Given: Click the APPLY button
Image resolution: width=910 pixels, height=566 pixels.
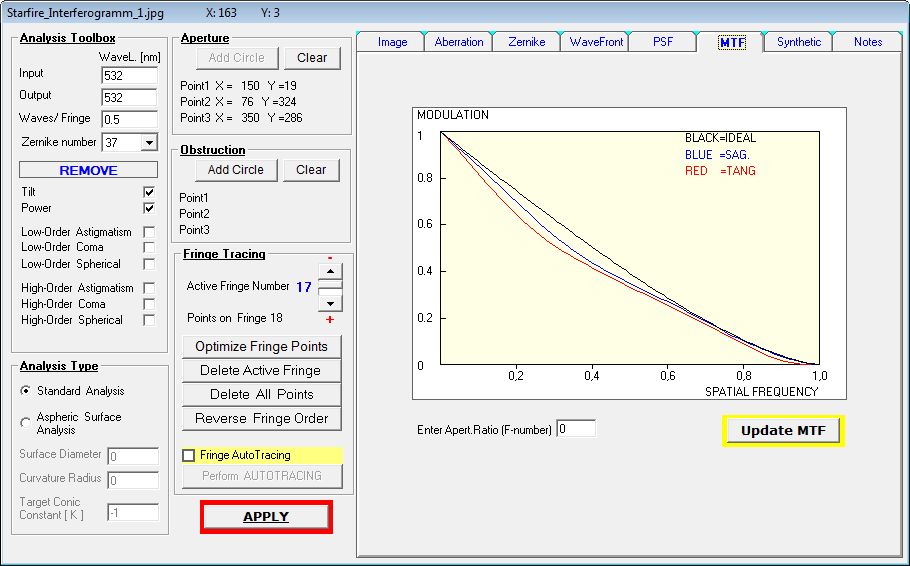Looking at the screenshot, I should pos(266,517).
